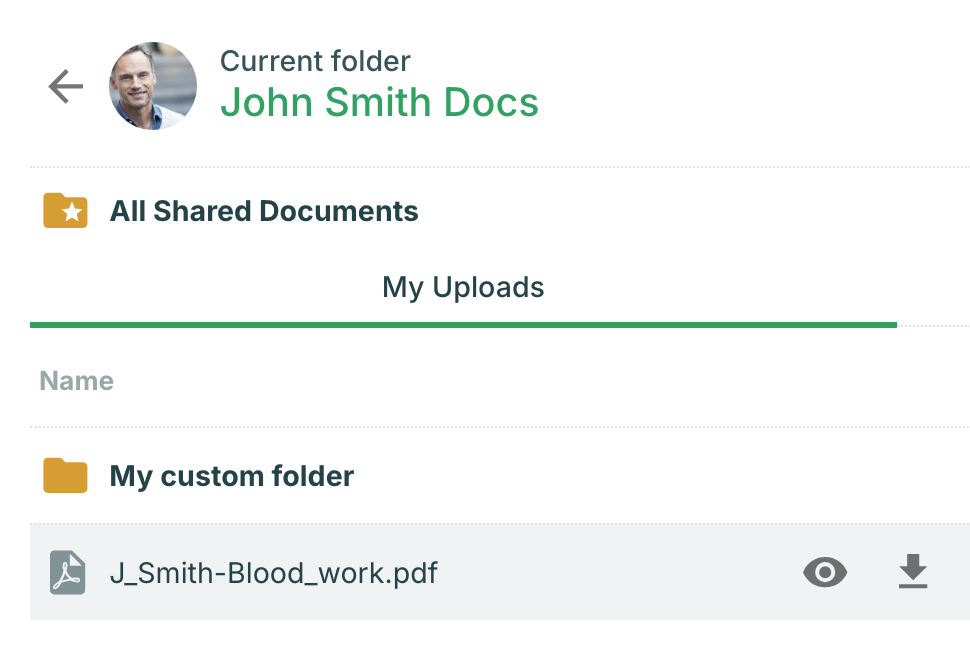Download J_Smith-Blood_work.pdf with the download icon

912,572
